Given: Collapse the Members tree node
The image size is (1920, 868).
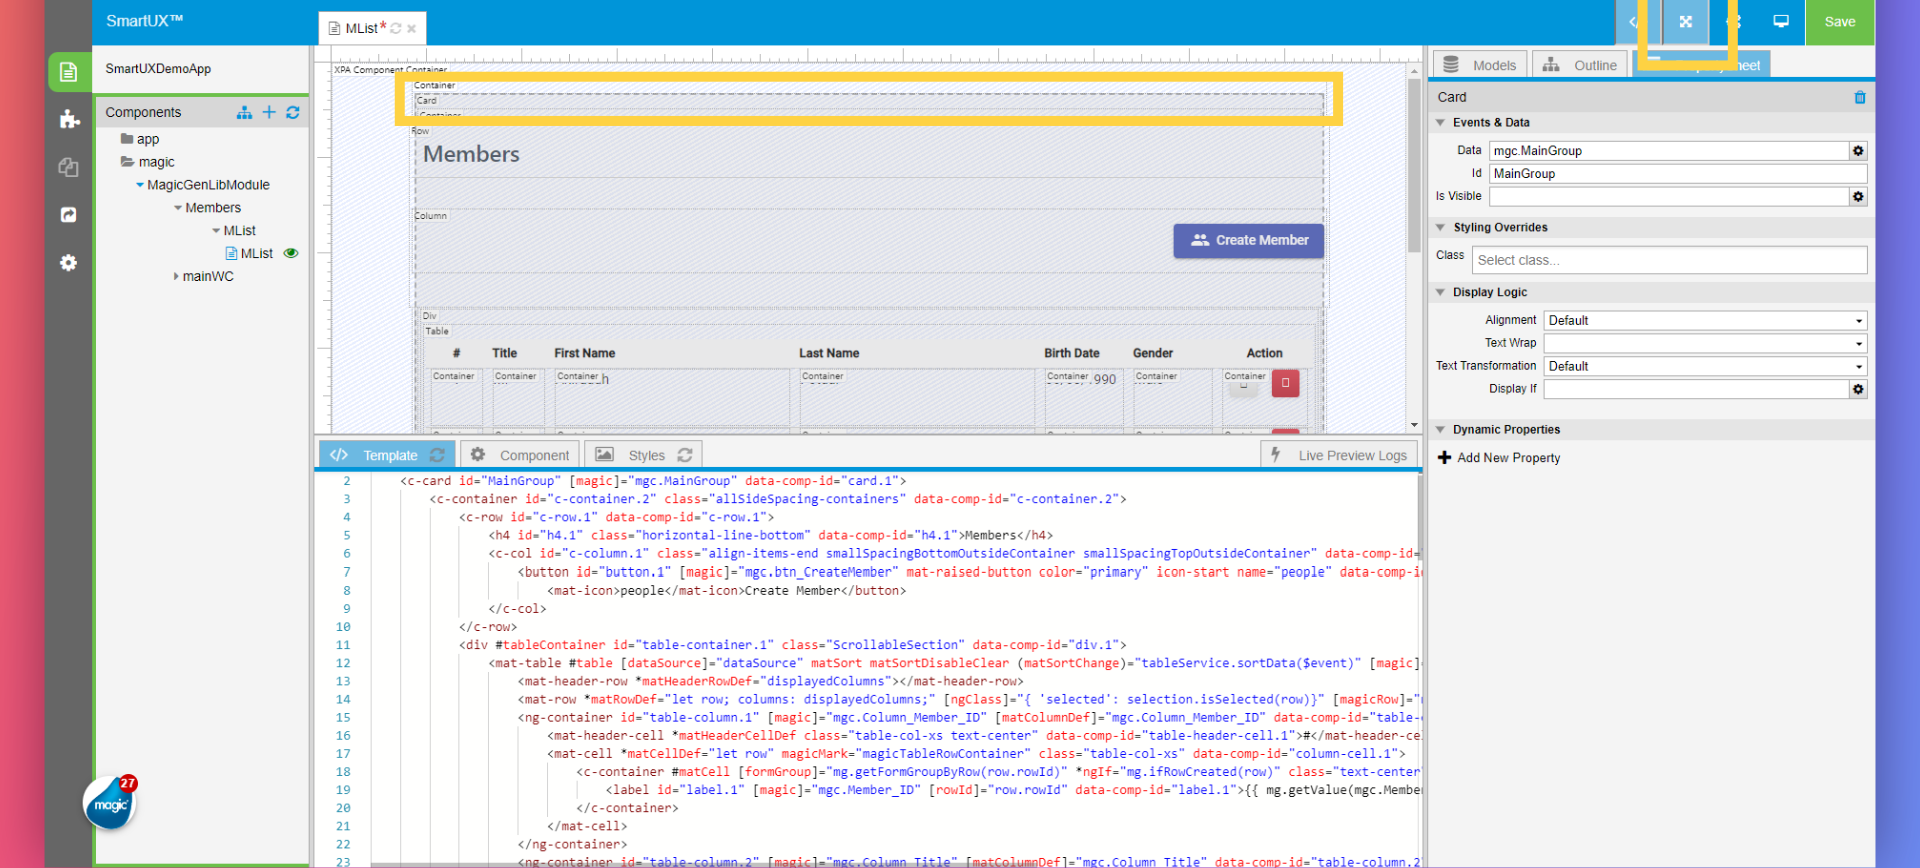Looking at the screenshot, I should (x=178, y=208).
